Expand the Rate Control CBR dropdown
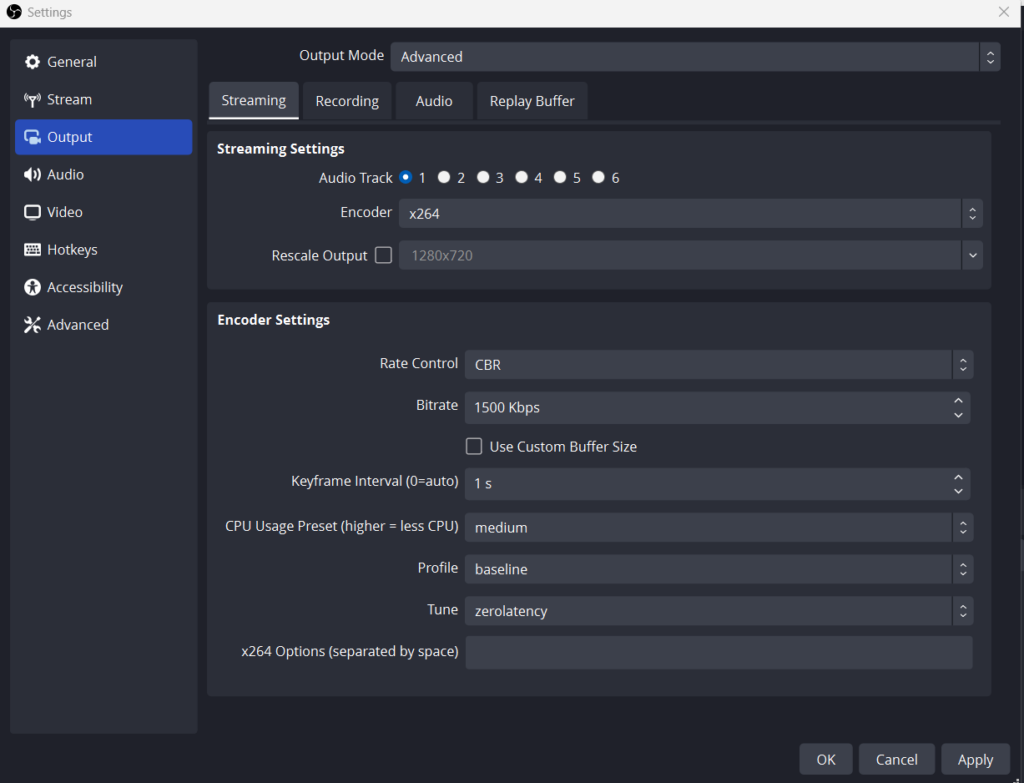The height and width of the screenshot is (783, 1024). [x=719, y=364]
